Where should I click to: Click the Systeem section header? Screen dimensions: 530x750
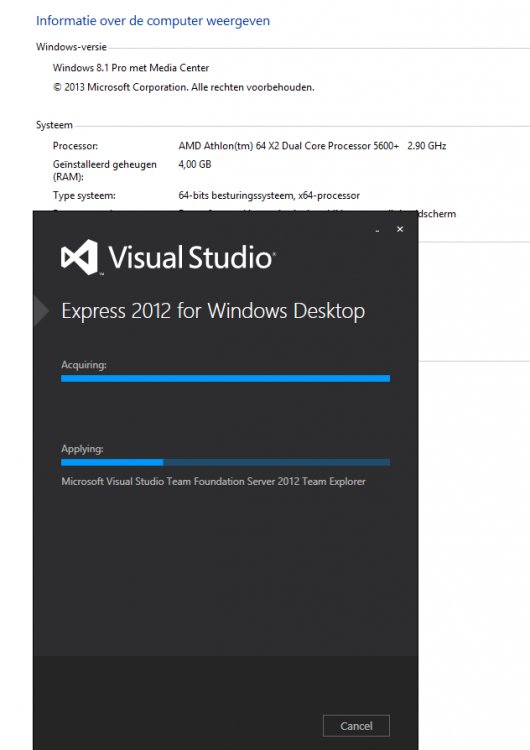click(x=54, y=125)
